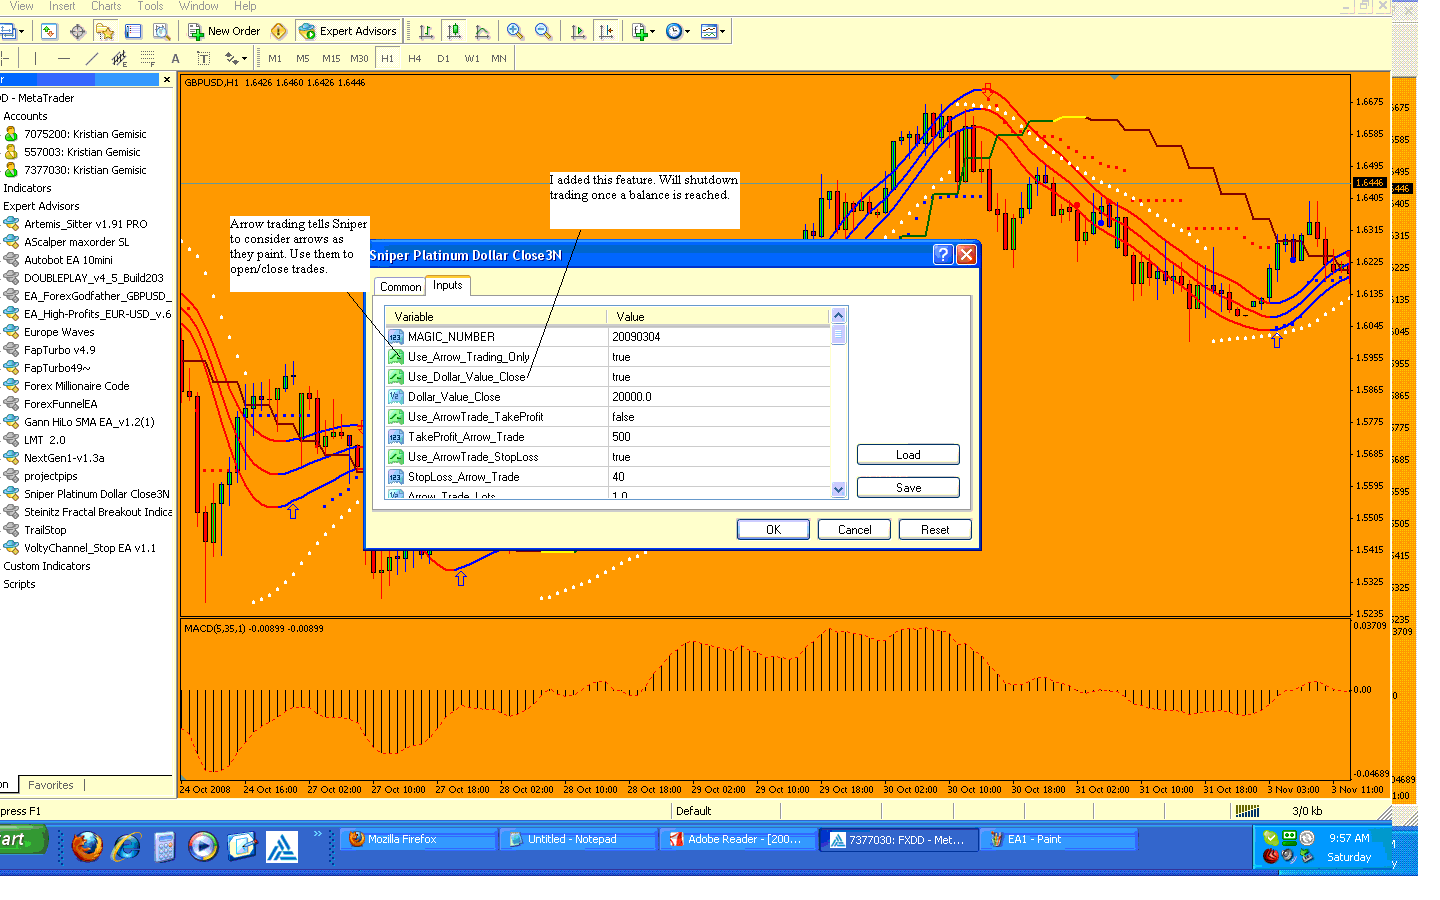Switch chart to bar chart icon
Image resolution: width=1440 pixels, height=900 pixels.
[x=426, y=31]
